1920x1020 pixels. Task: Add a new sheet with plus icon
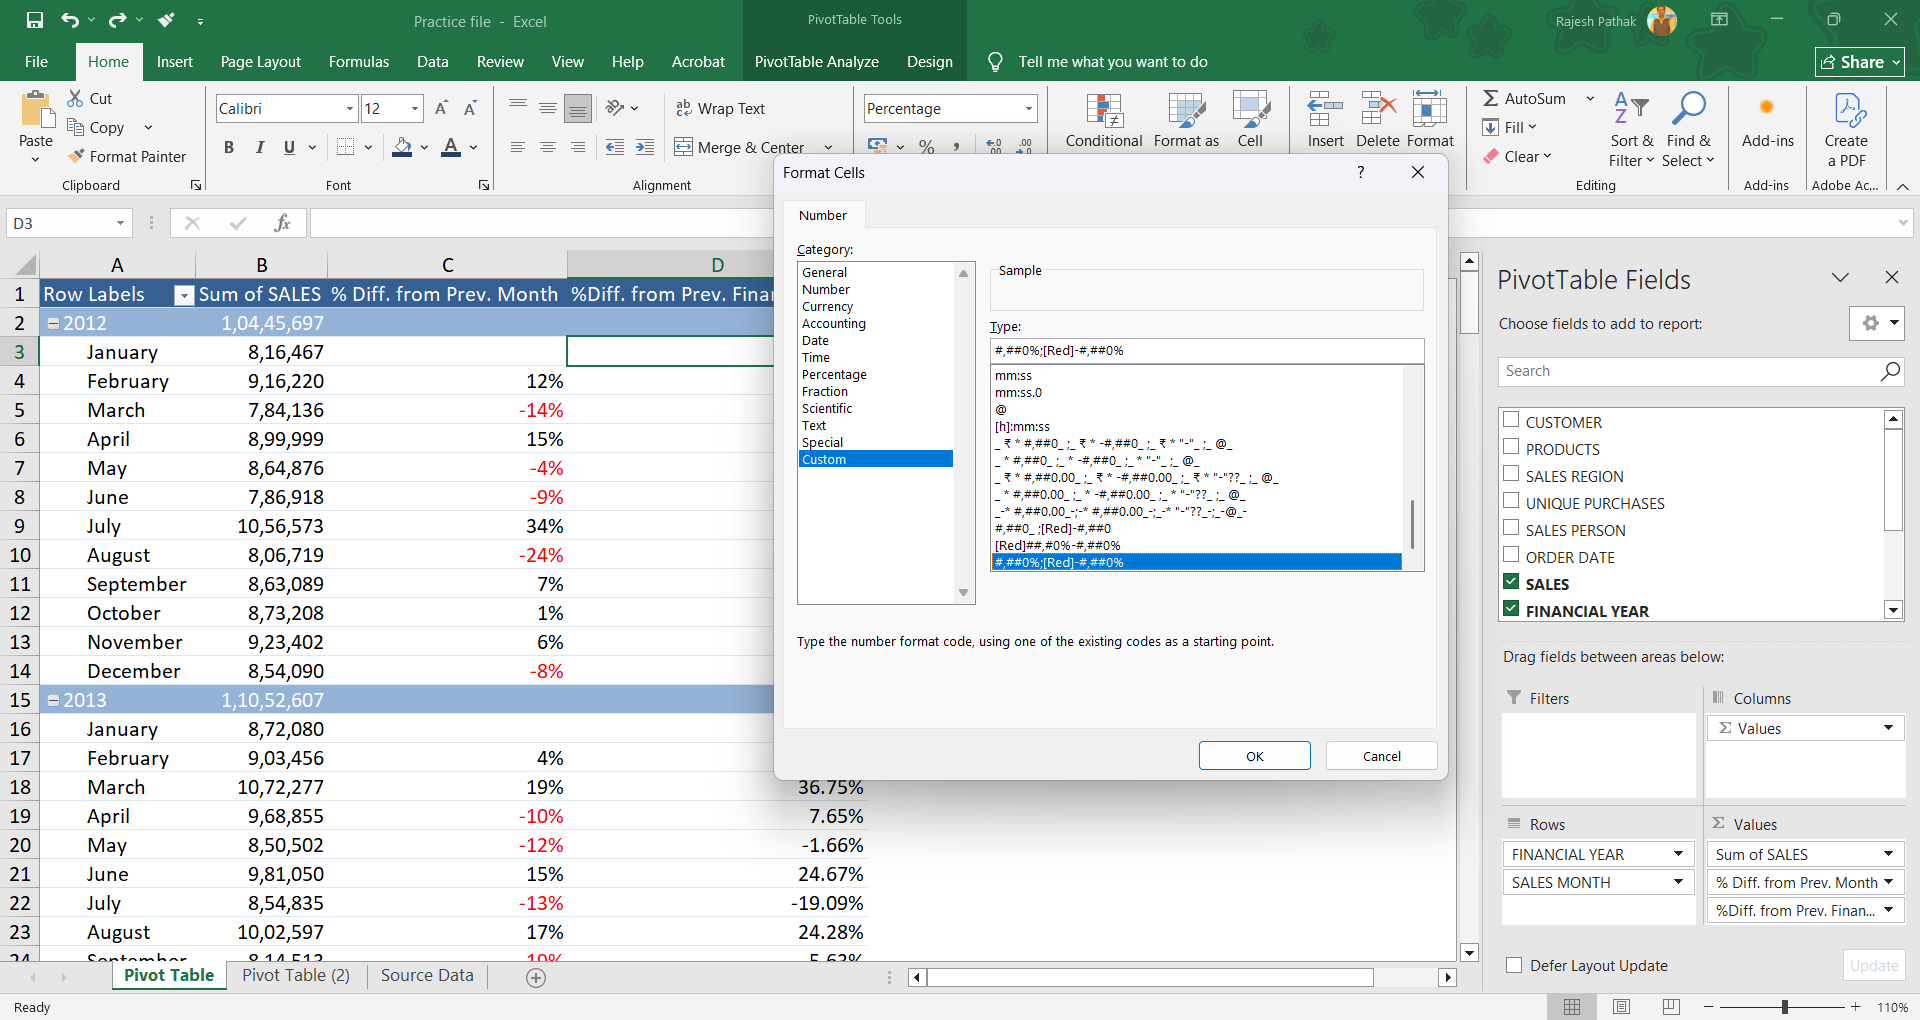click(x=536, y=978)
